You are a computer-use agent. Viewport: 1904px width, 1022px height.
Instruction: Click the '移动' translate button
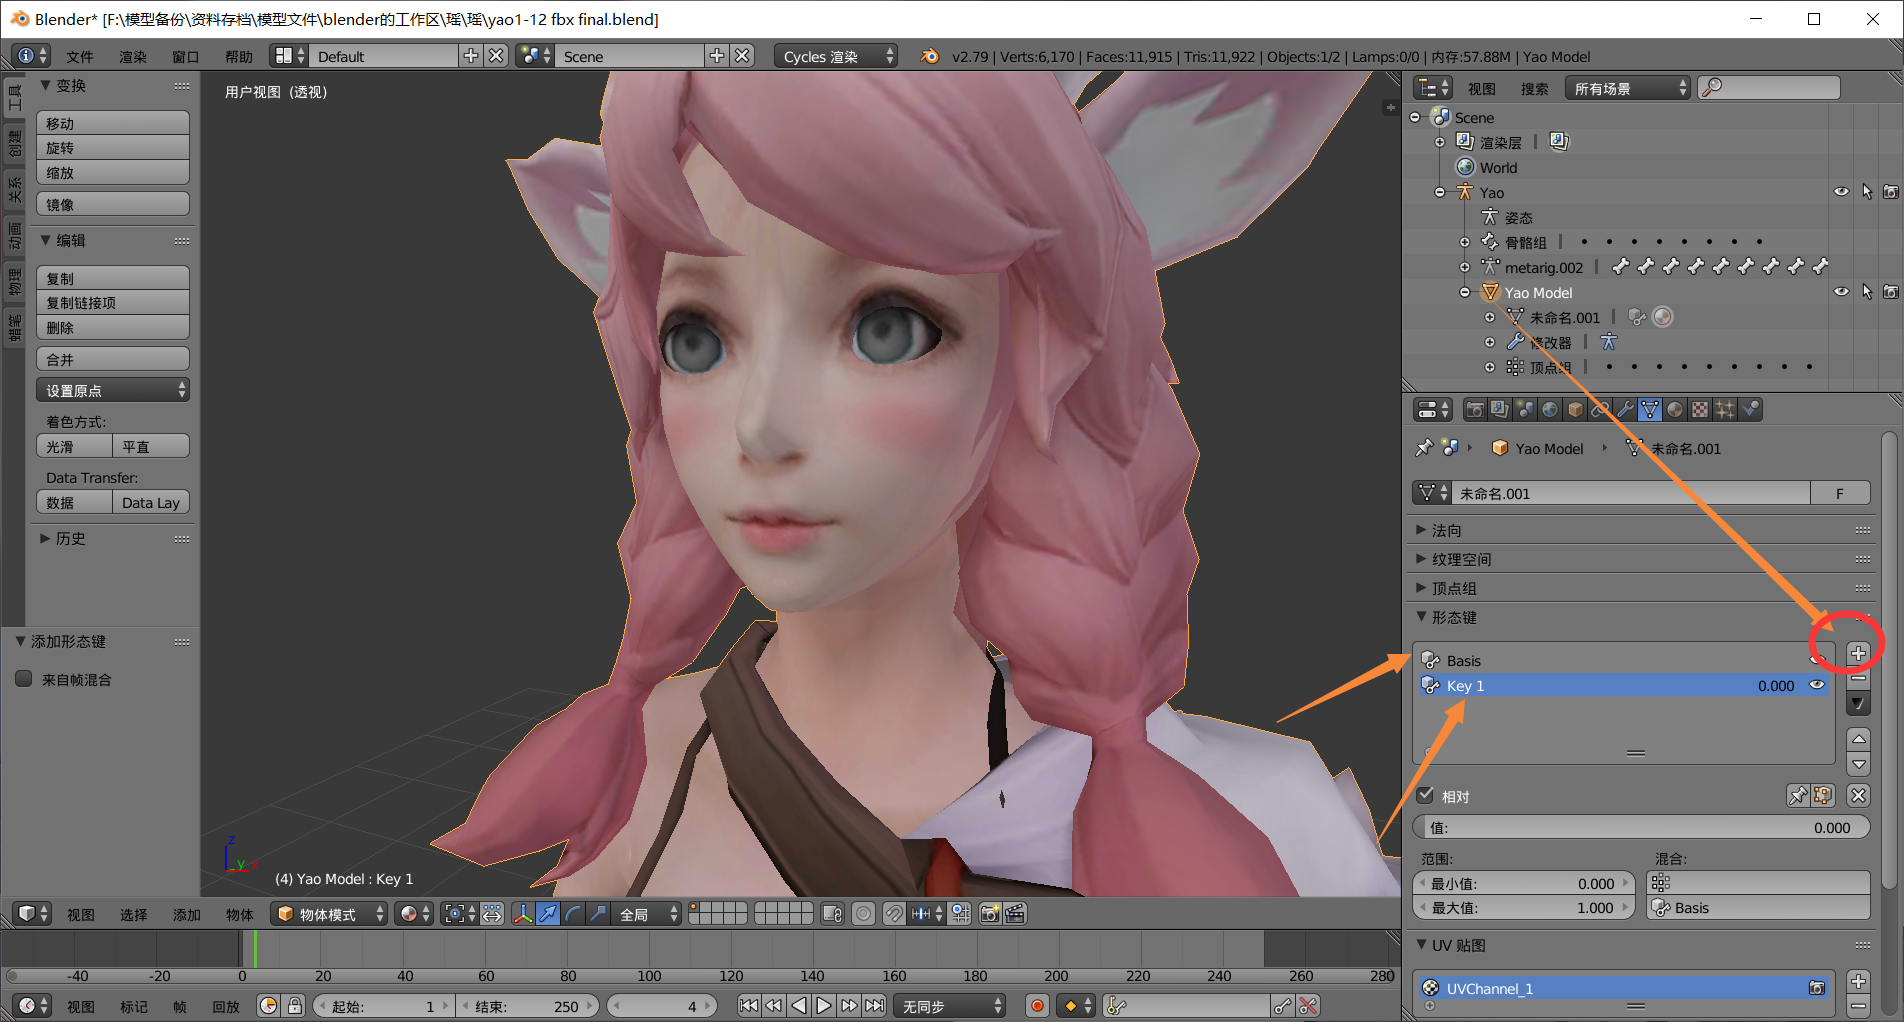pos(112,123)
